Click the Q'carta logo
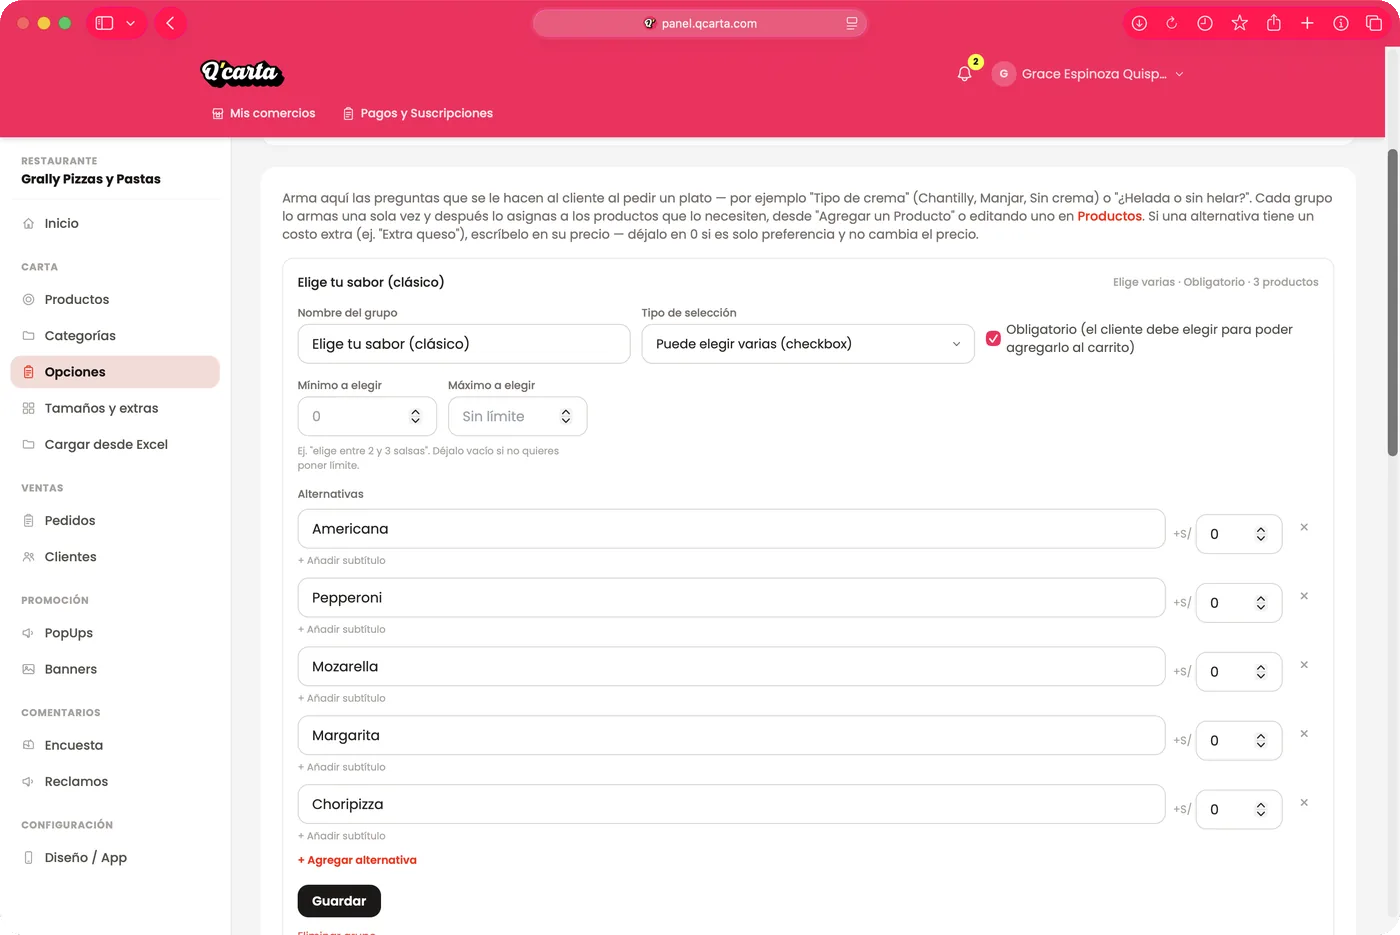 coord(242,72)
